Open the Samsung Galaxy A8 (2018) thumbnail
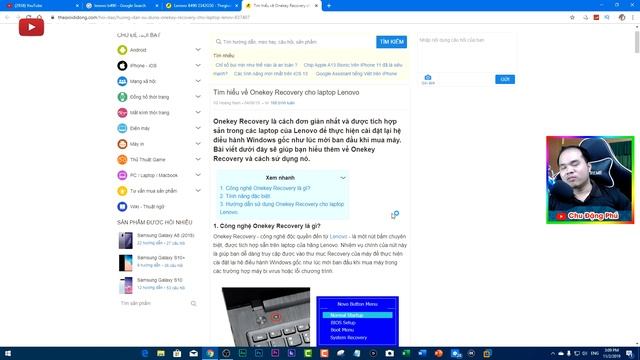 (x=126, y=240)
